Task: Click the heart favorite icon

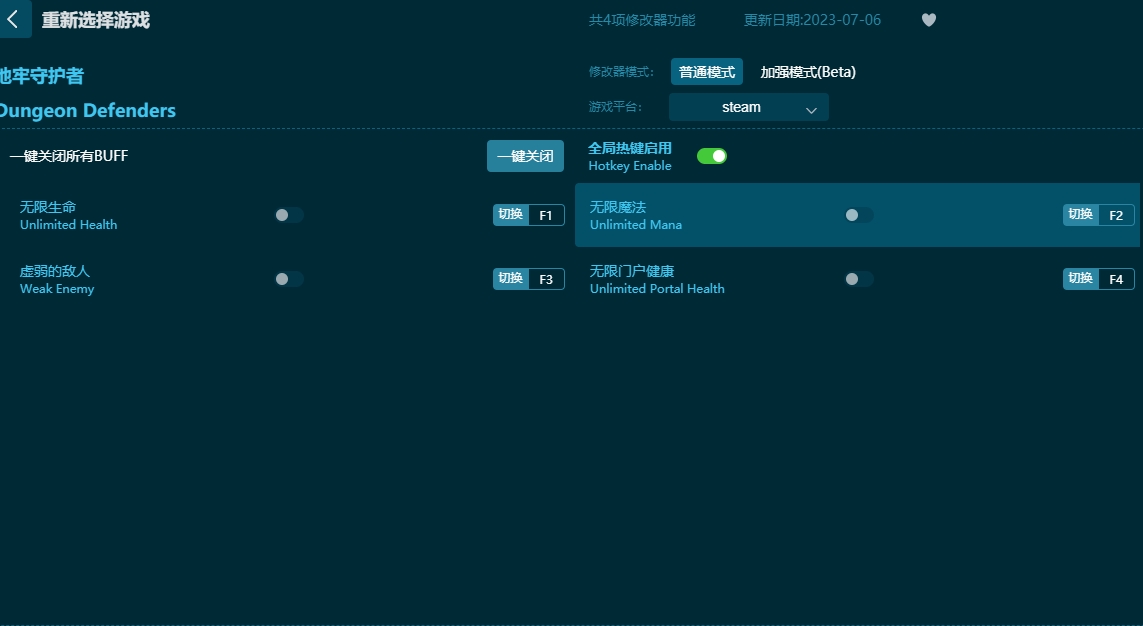Action: pos(929,20)
